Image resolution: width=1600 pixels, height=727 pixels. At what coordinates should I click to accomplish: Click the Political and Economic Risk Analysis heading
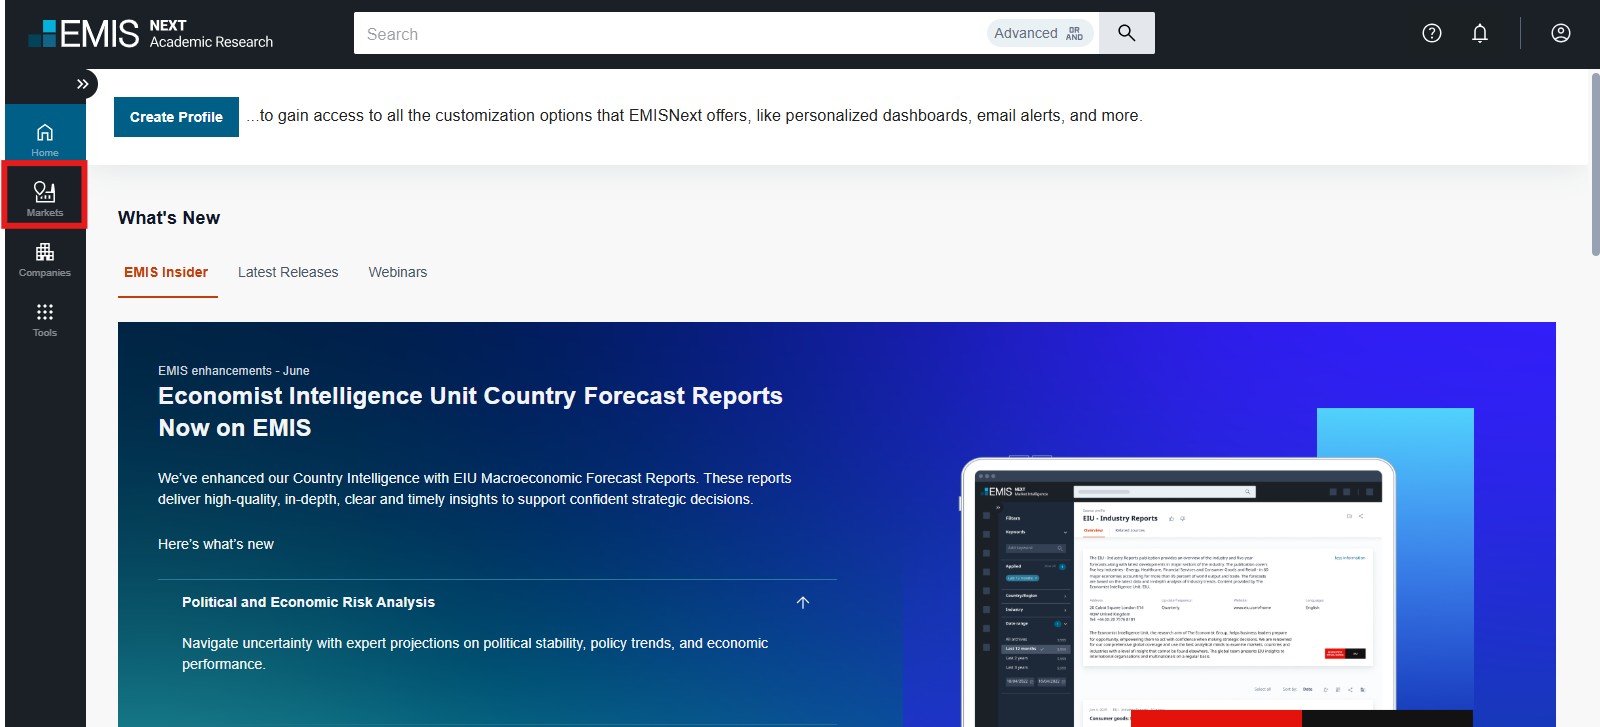point(308,602)
